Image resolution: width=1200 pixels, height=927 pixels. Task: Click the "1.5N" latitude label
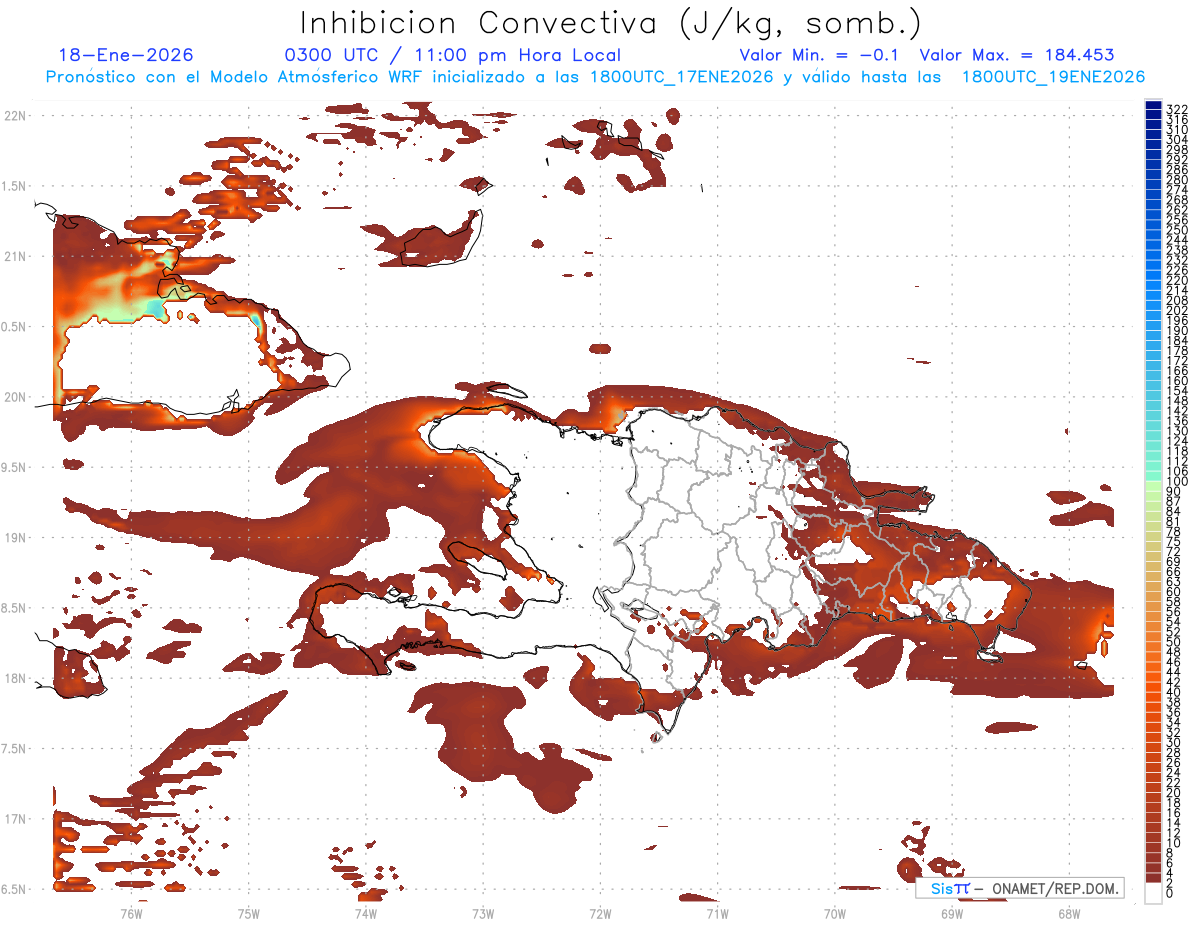[x=15, y=187]
